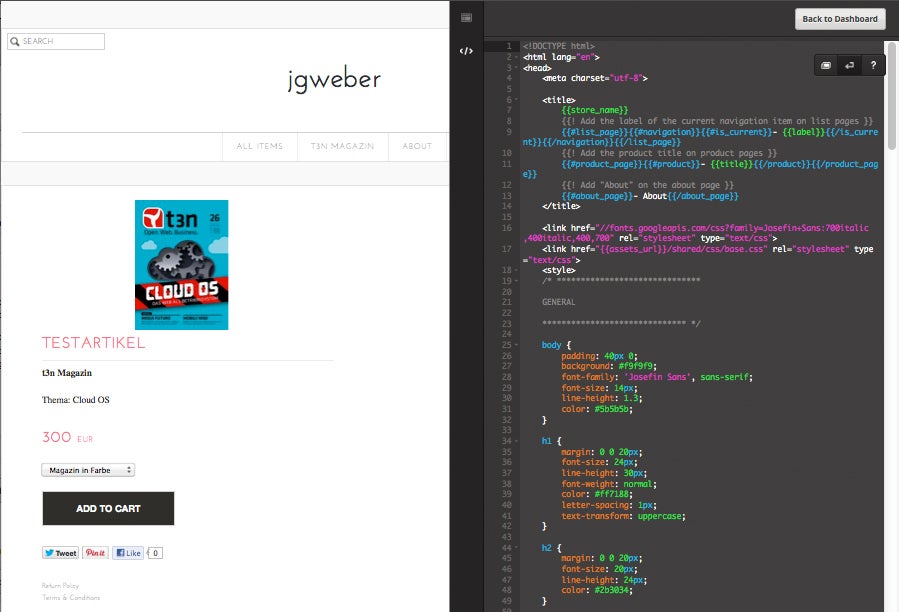The image size is (899, 612).
Task: Click the color: #ff7188 declaration
Action: 597,494
